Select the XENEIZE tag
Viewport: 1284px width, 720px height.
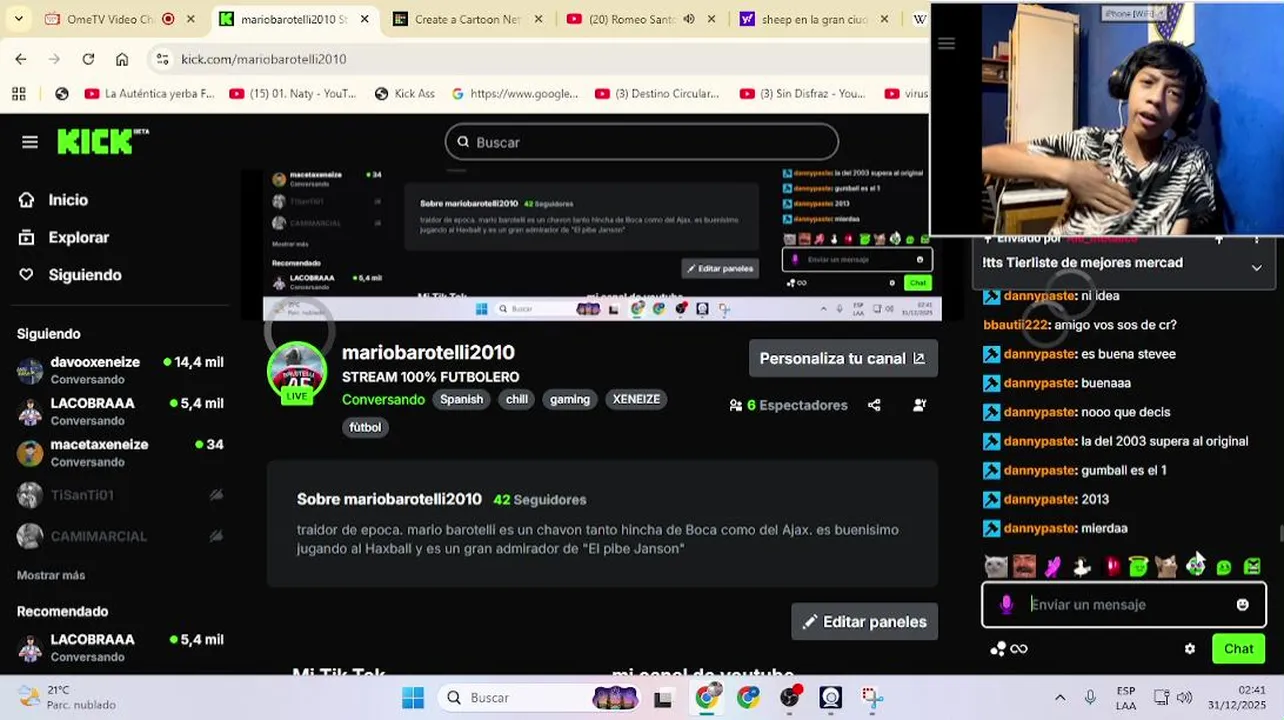point(636,399)
